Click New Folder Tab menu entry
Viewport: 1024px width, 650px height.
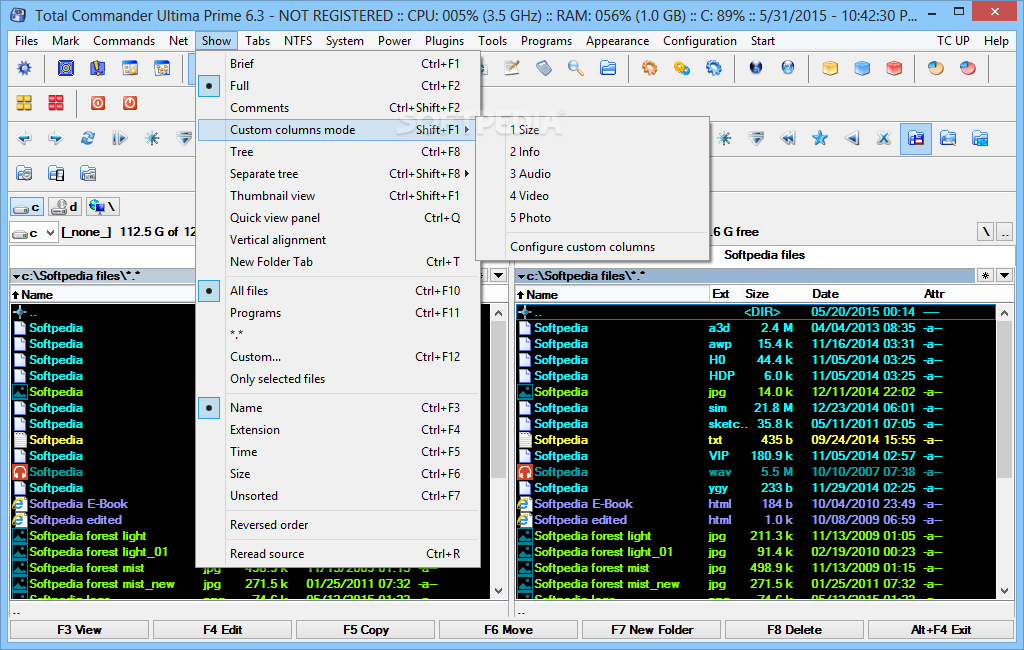pos(339,262)
